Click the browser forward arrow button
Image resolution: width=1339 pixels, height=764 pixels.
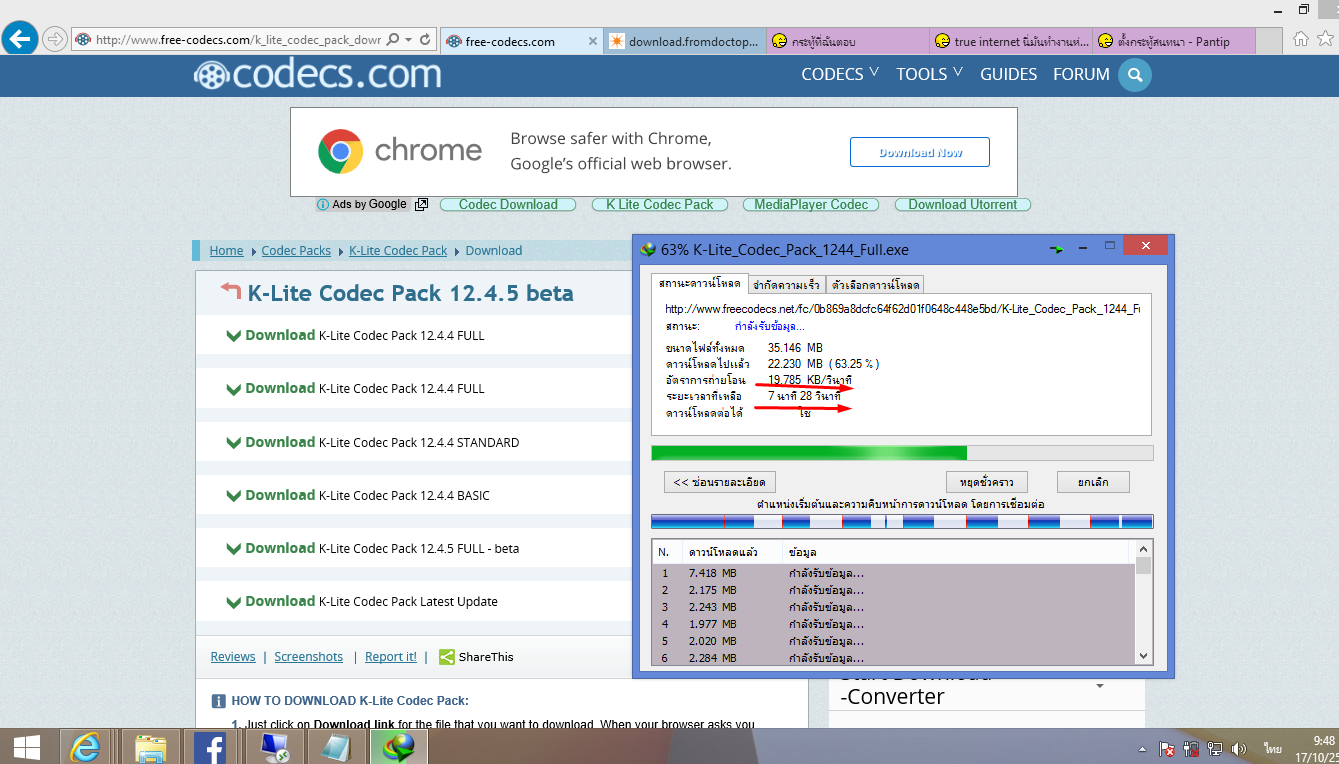coord(55,40)
